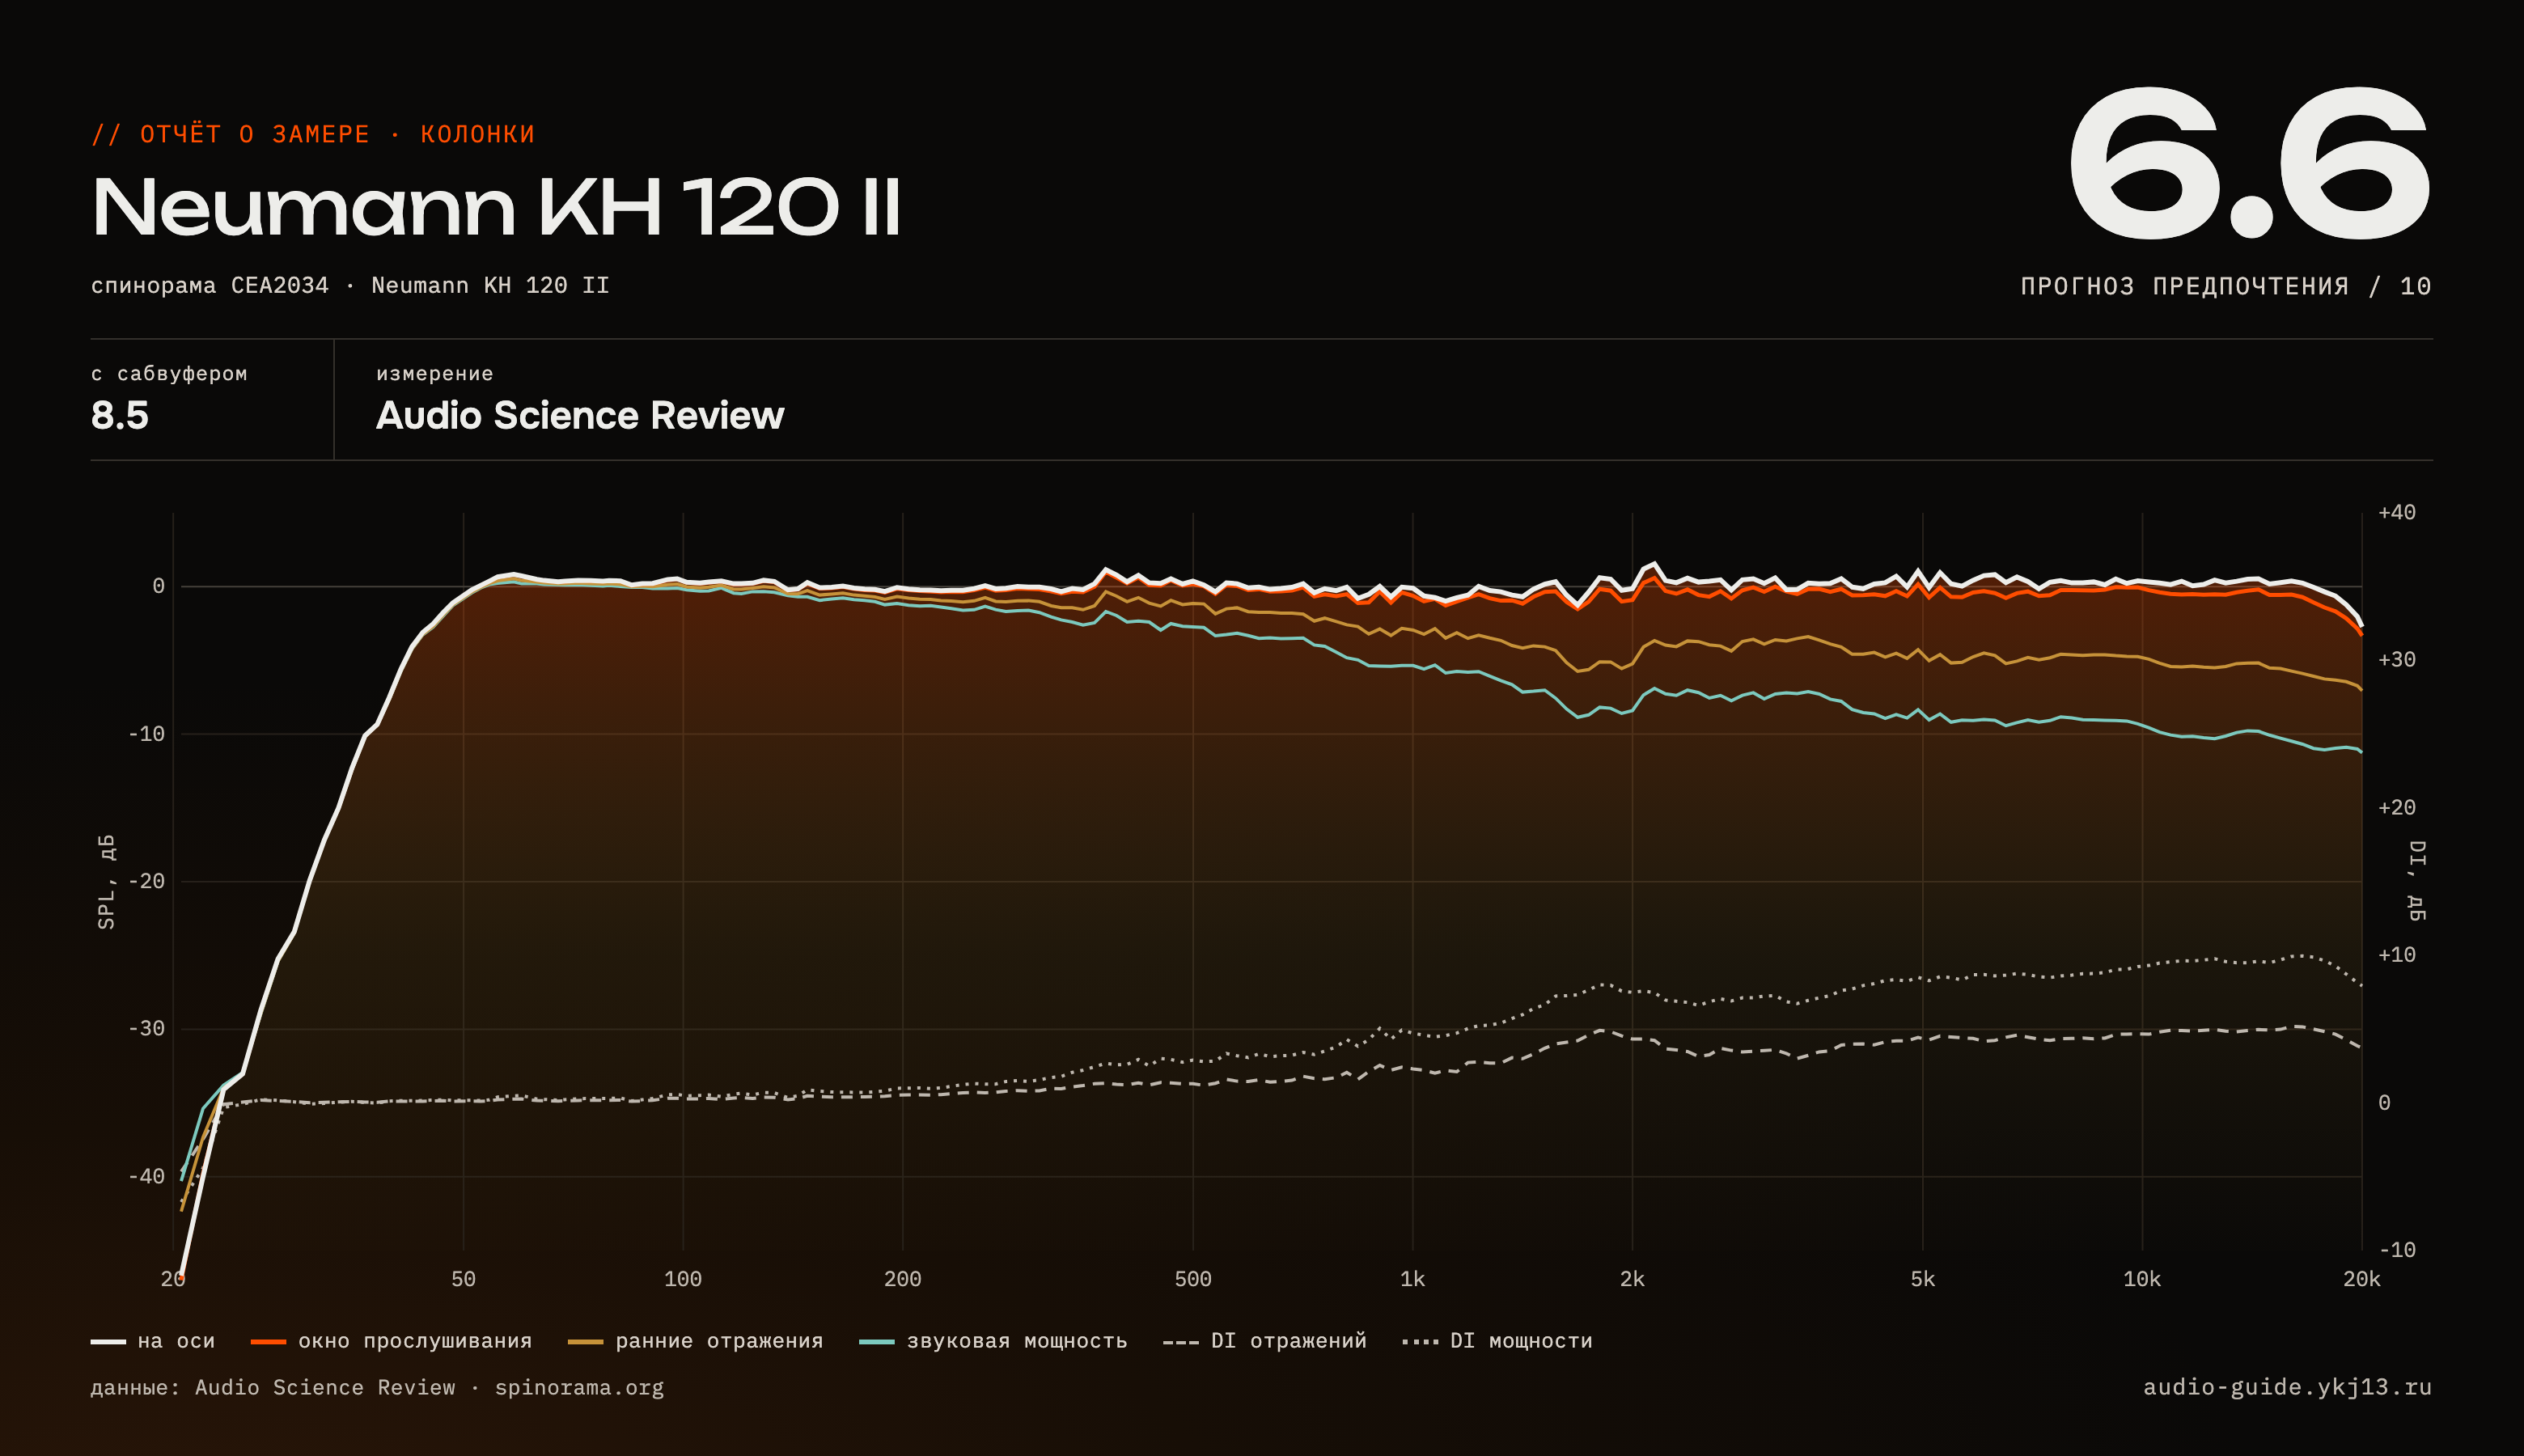Click the 'спинорама CEA2034 · Neumann KH 120 II' subtitle
Screen dimensions: 2524x1456
(x=350, y=286)
